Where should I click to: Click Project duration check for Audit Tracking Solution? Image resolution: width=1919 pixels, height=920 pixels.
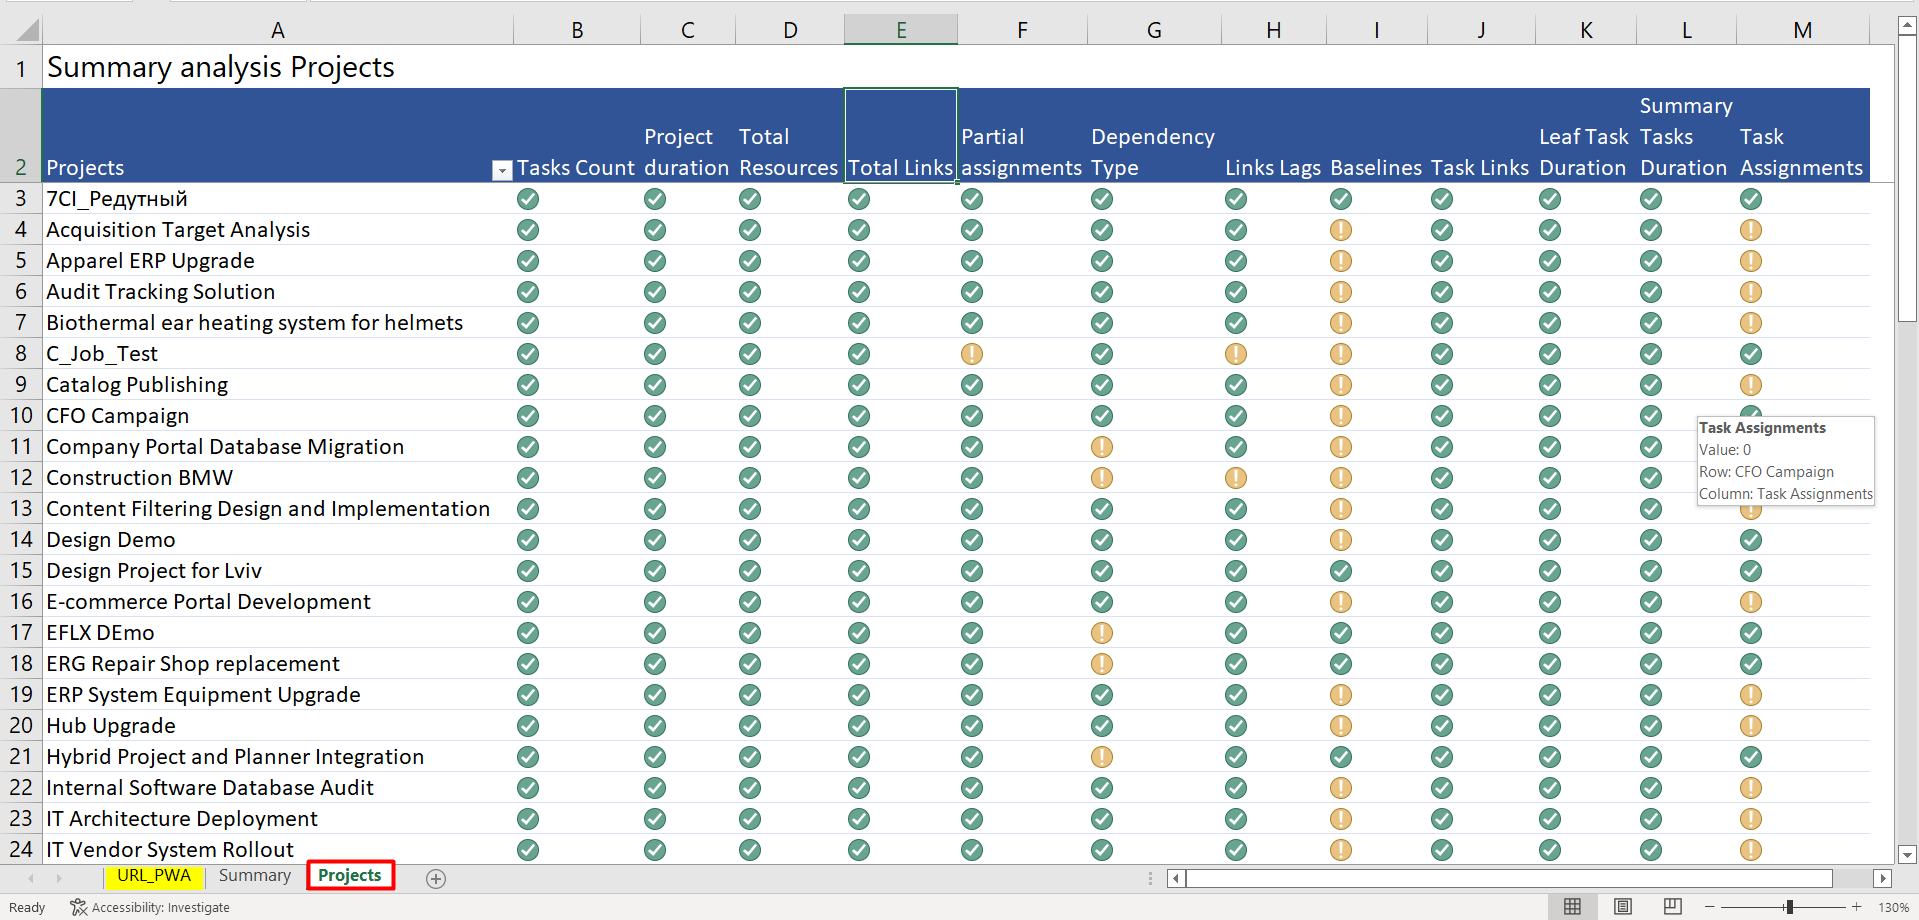point(655,292)
